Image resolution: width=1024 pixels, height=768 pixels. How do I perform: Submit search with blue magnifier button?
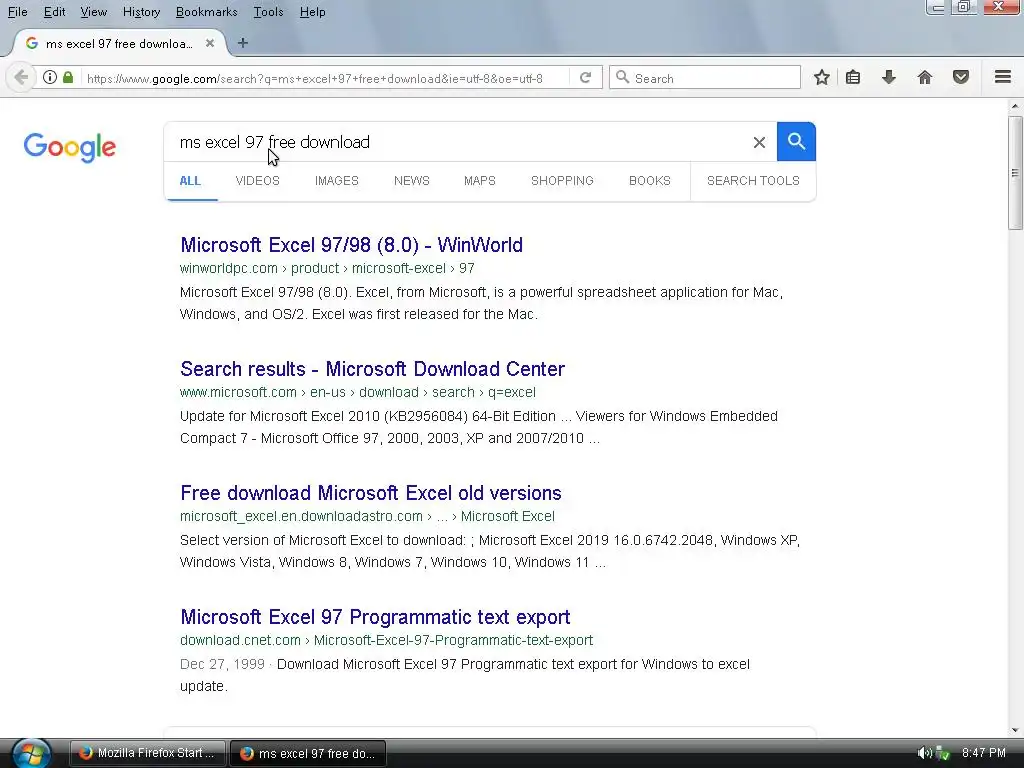(x=796, y=141)
